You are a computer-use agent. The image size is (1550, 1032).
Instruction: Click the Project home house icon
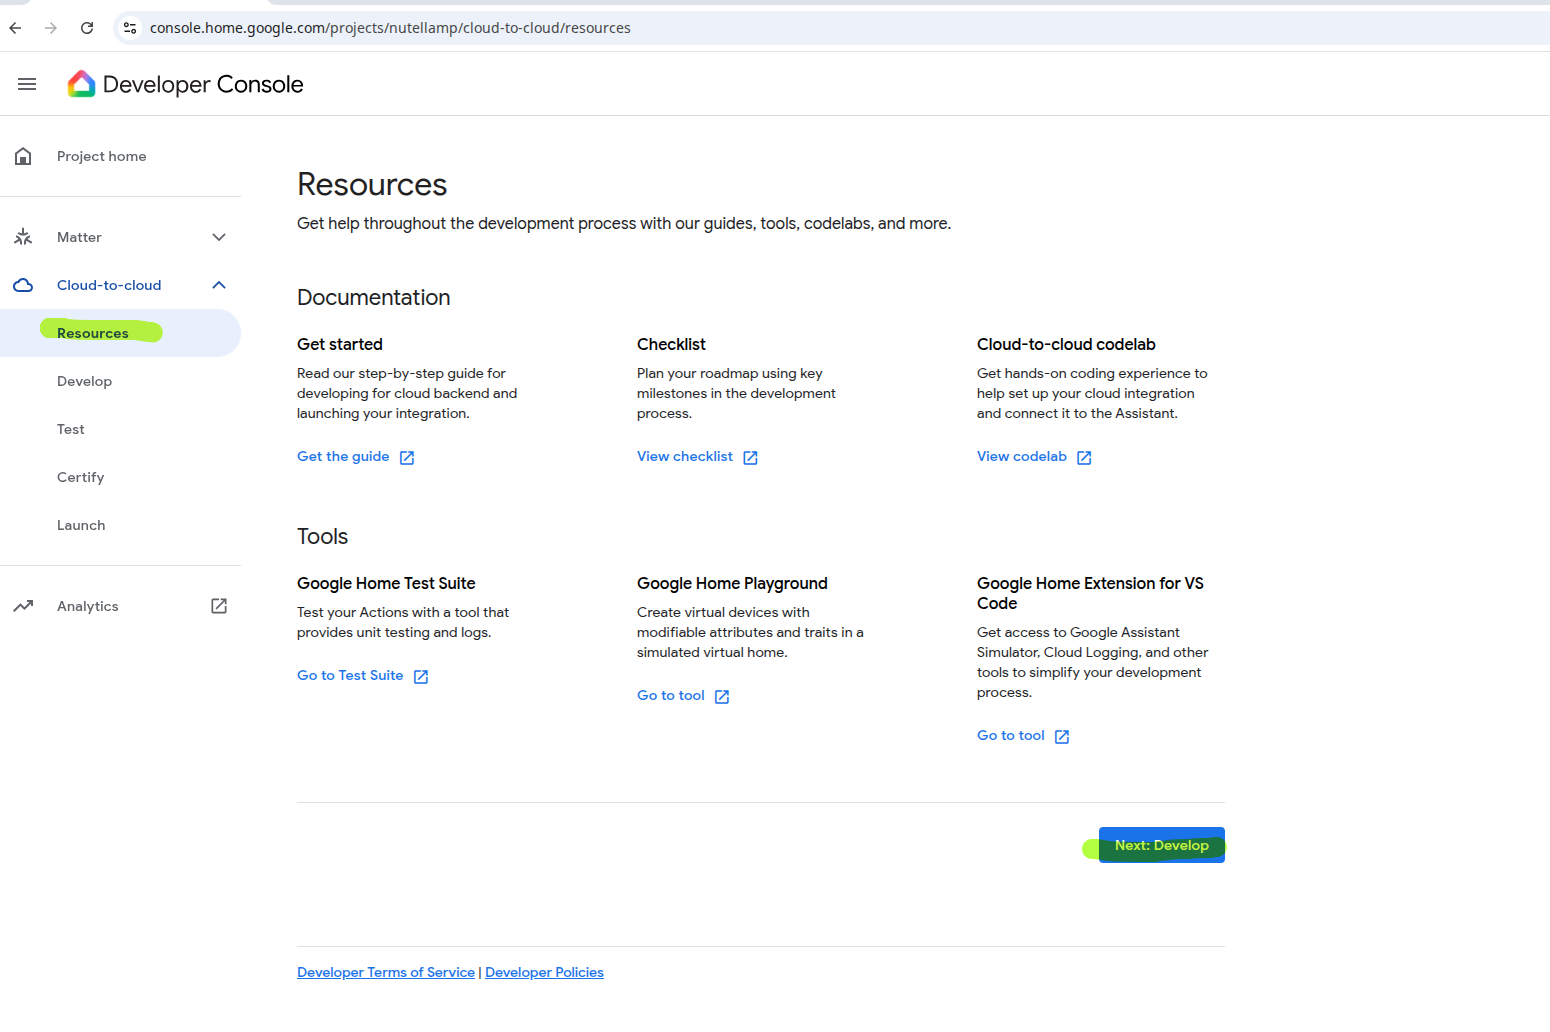(x=23, y=157)
